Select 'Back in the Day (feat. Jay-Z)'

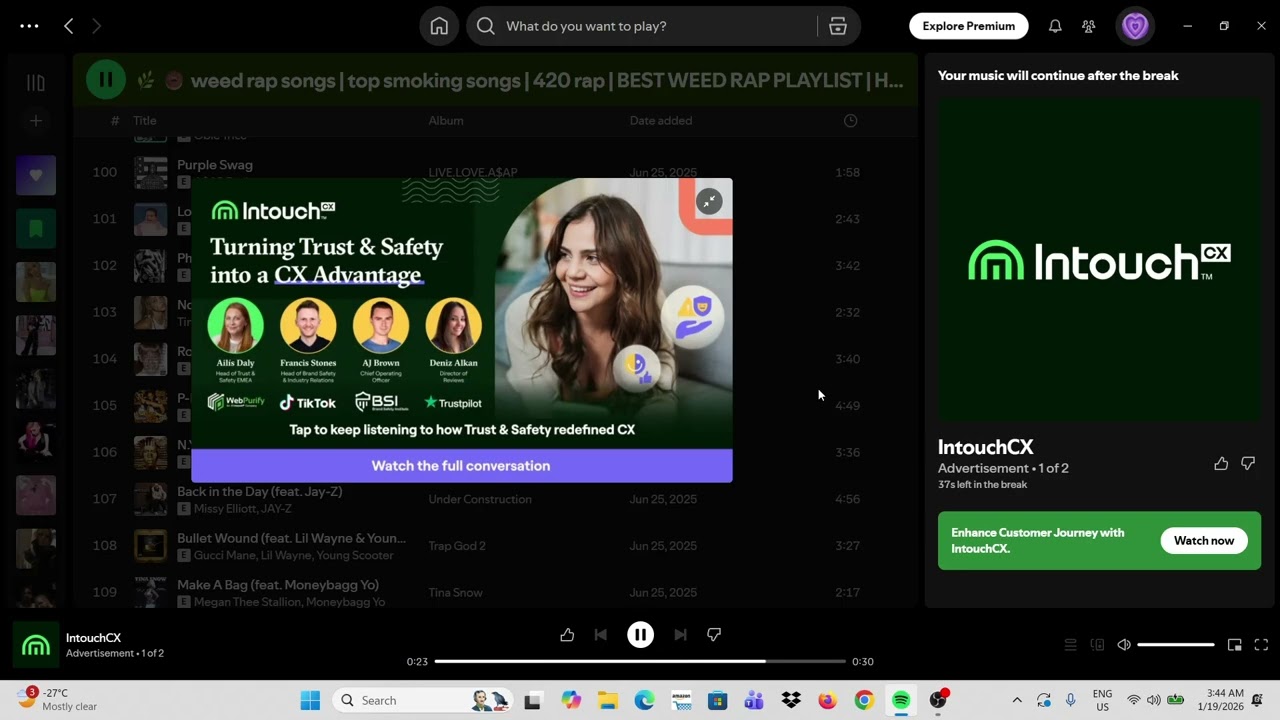pyautogui.click(x=260, y=492)
